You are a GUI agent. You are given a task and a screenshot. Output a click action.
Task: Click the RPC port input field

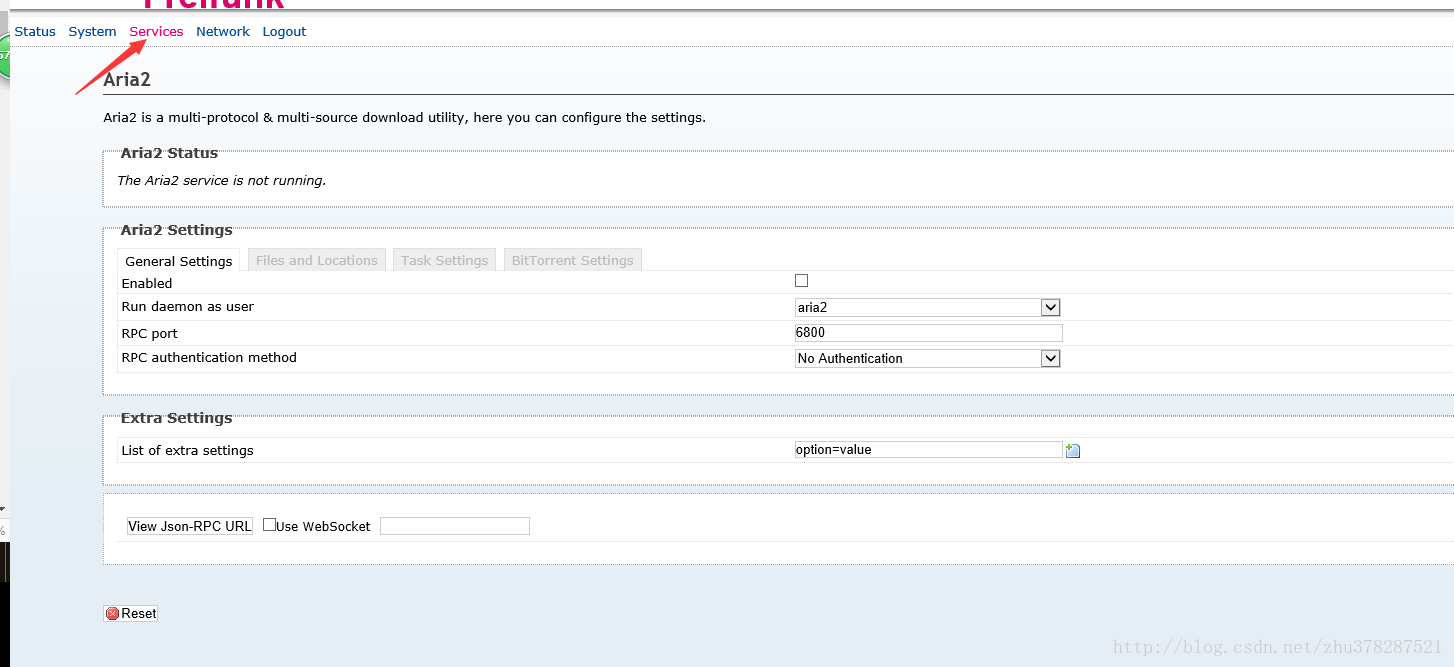[928, 333]
